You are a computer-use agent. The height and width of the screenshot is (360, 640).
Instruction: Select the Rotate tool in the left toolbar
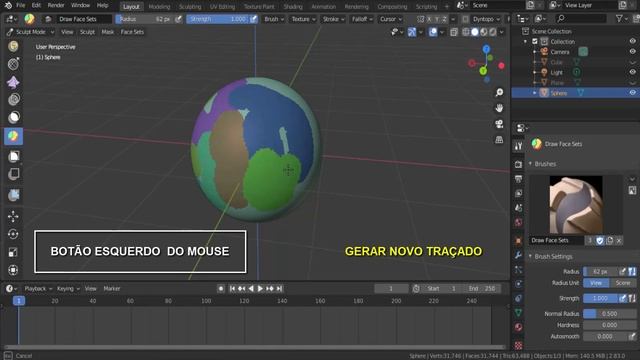13,234
